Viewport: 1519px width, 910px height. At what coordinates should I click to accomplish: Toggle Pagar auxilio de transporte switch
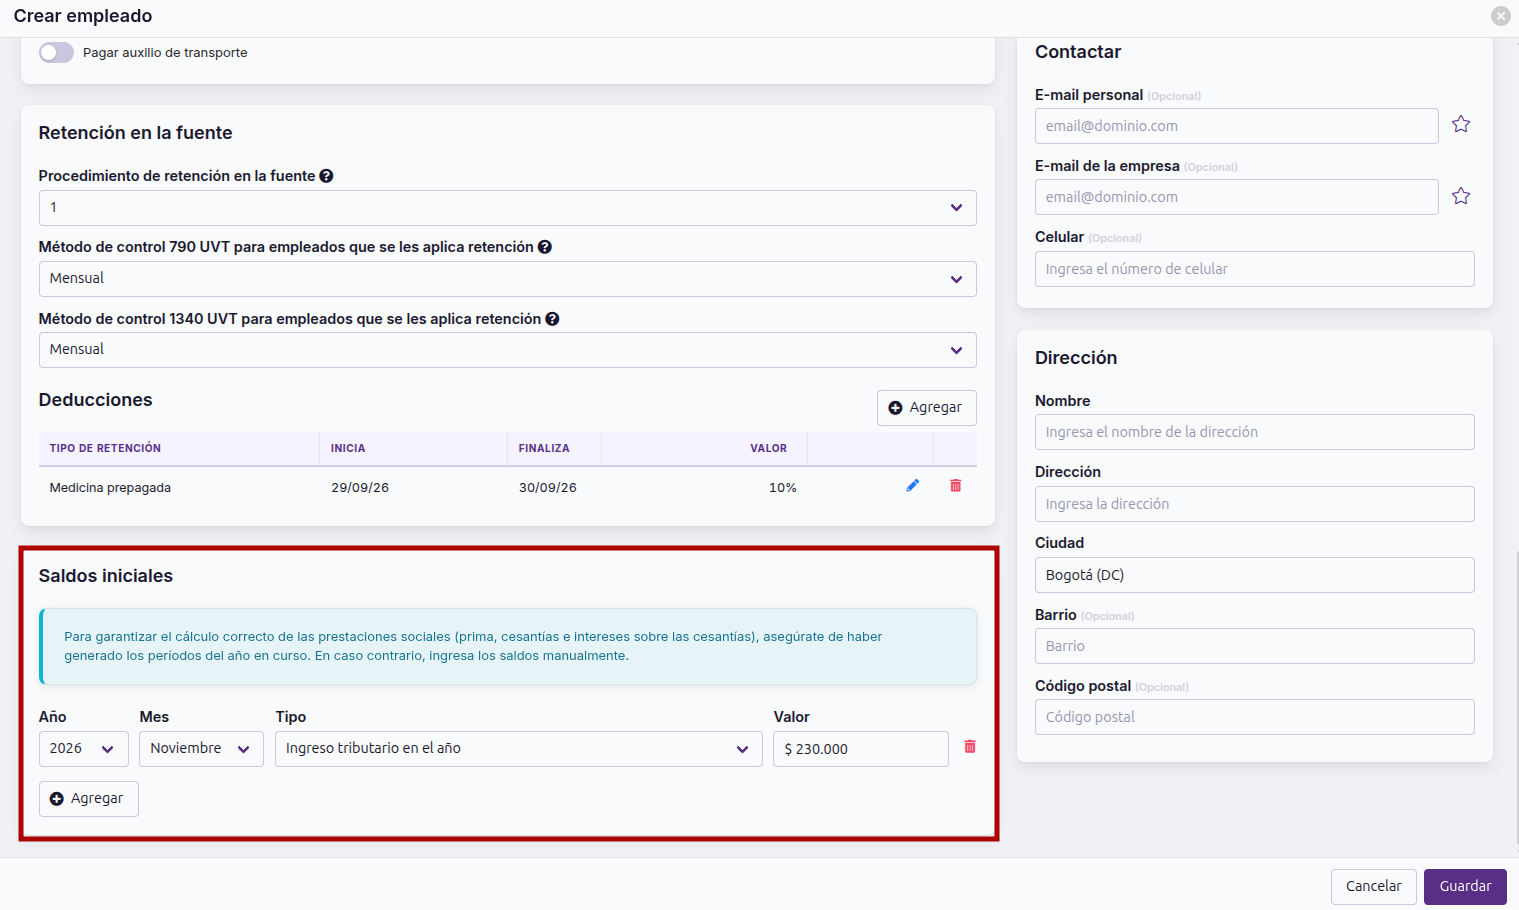pyautogui.click(x=56, y=53)
